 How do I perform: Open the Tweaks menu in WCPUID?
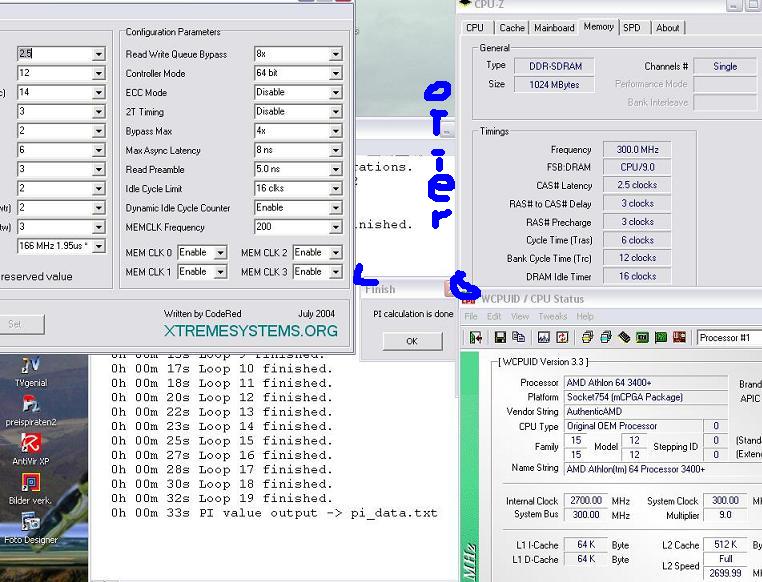point(553,316)
